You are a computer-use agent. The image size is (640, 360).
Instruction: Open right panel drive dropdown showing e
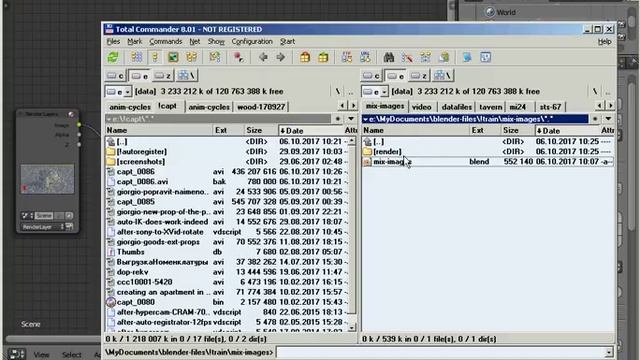(375, 91)
